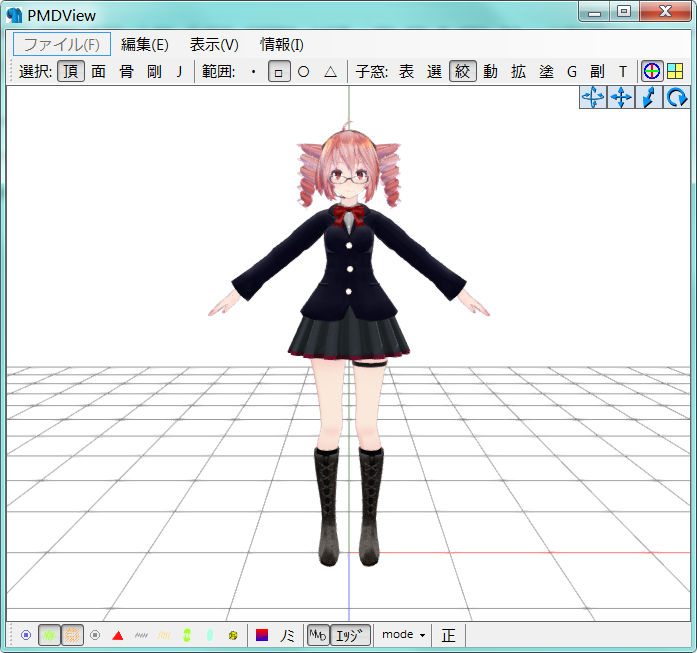This screenshot has width=697, height=653.
Task: Select the rotate view circular arrow icon
Action: [x=677, y=97]
